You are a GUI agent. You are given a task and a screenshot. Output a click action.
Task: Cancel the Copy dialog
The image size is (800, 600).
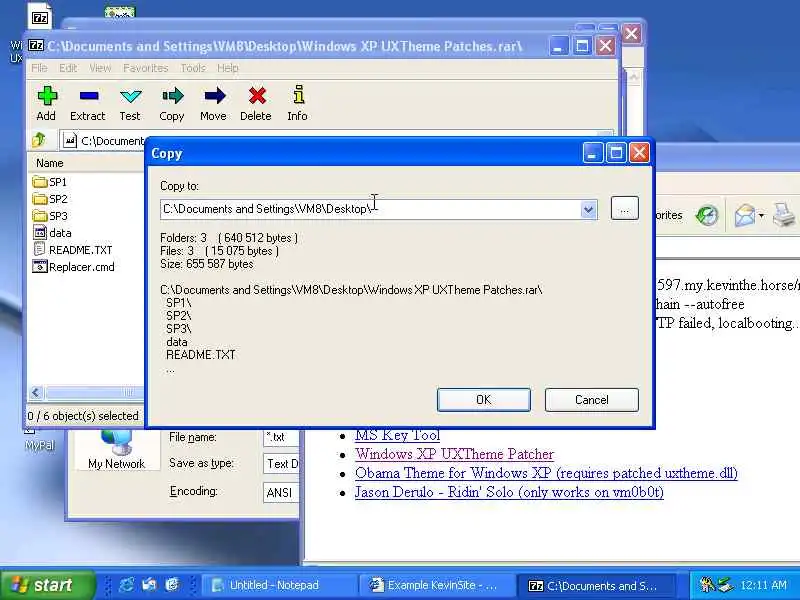coord(591,399)
